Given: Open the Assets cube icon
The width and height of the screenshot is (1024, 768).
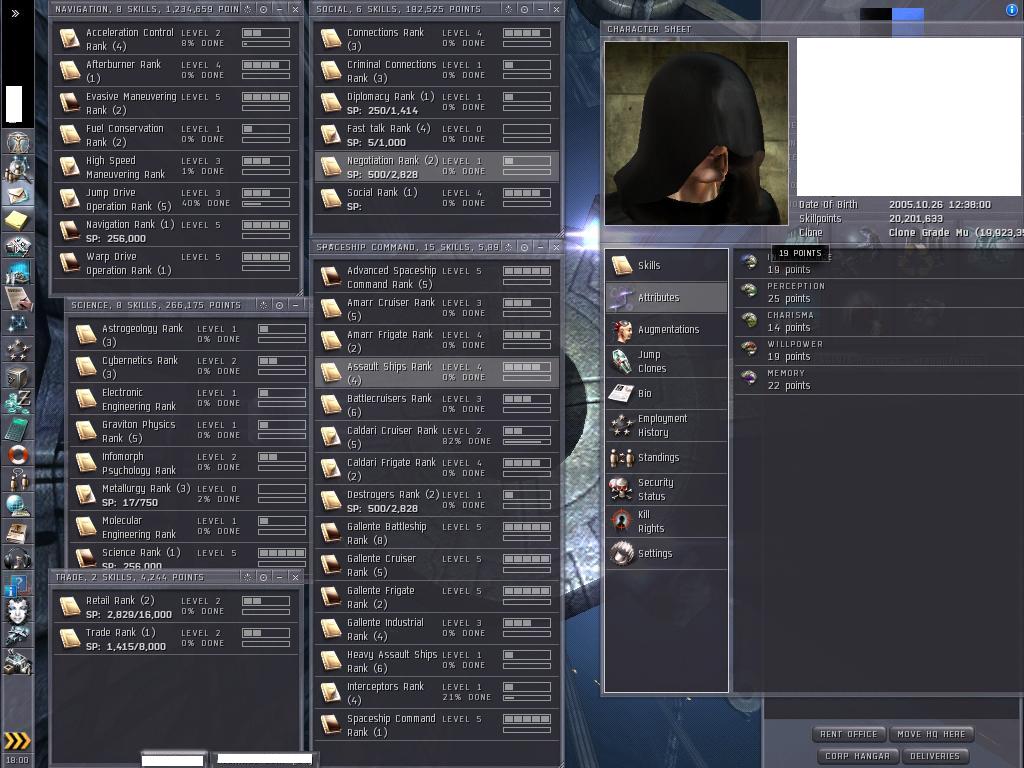Looking at the screenshot, I should click(x=18, y=376).
